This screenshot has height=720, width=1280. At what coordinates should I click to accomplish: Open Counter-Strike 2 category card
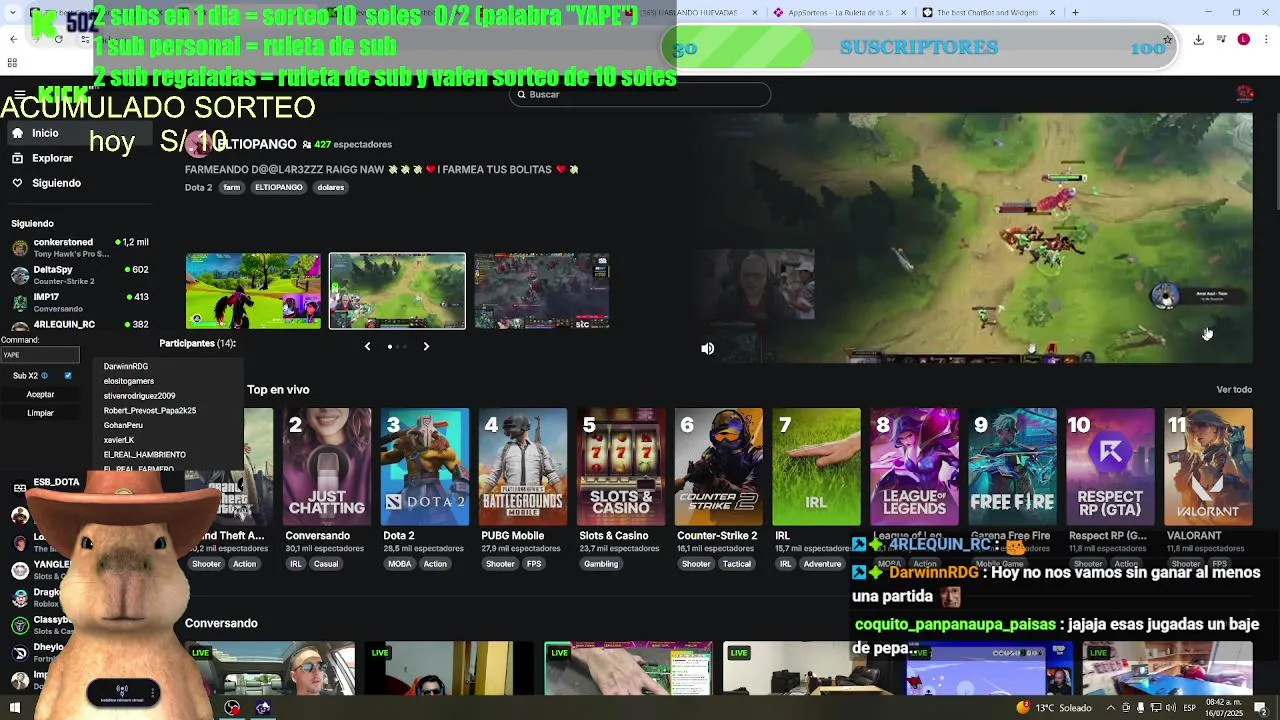(x=719, y=467)
